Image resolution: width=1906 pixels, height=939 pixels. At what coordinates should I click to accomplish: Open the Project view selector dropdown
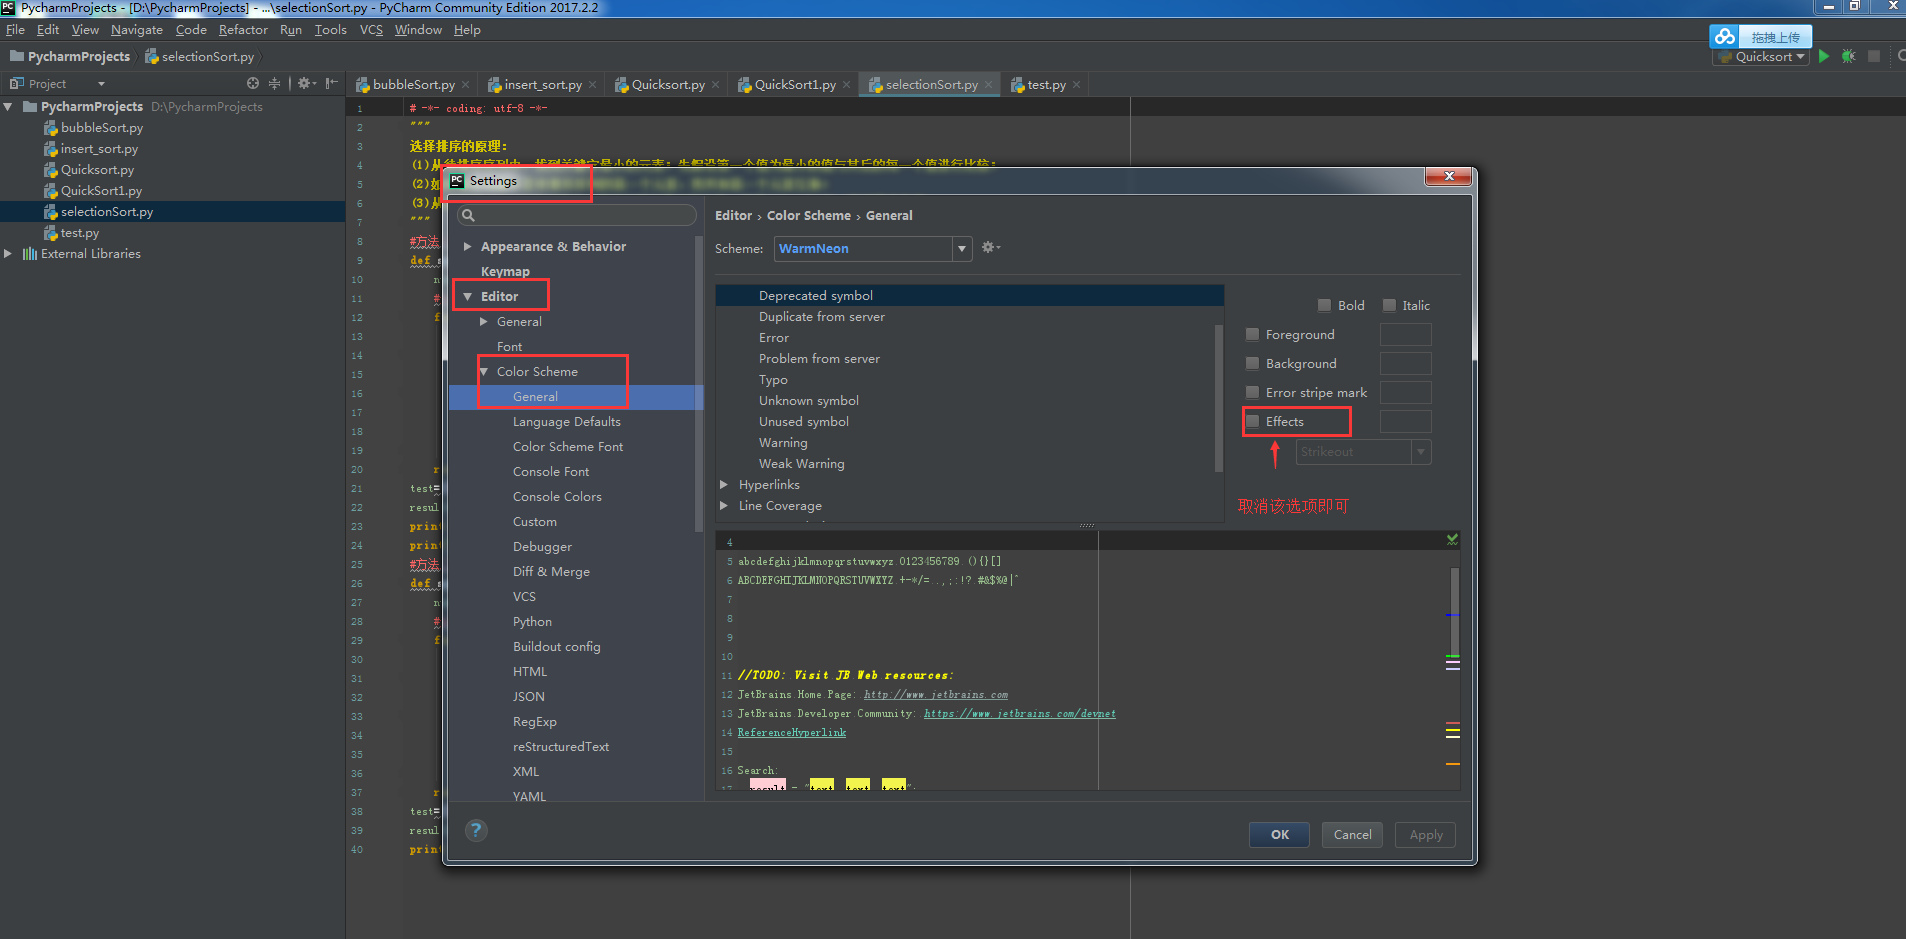pyautogui.click(x=101, y=84)
